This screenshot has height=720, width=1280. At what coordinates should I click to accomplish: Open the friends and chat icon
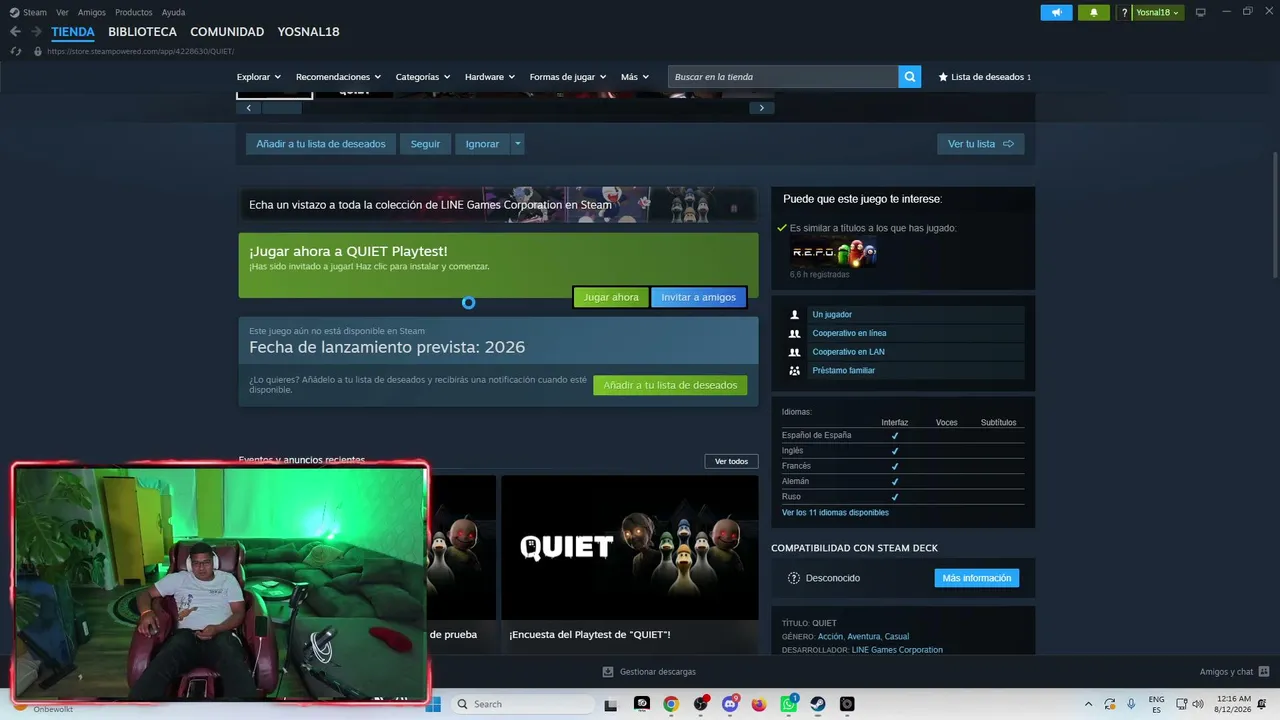pyautogui.click(x=1264, y=672)
